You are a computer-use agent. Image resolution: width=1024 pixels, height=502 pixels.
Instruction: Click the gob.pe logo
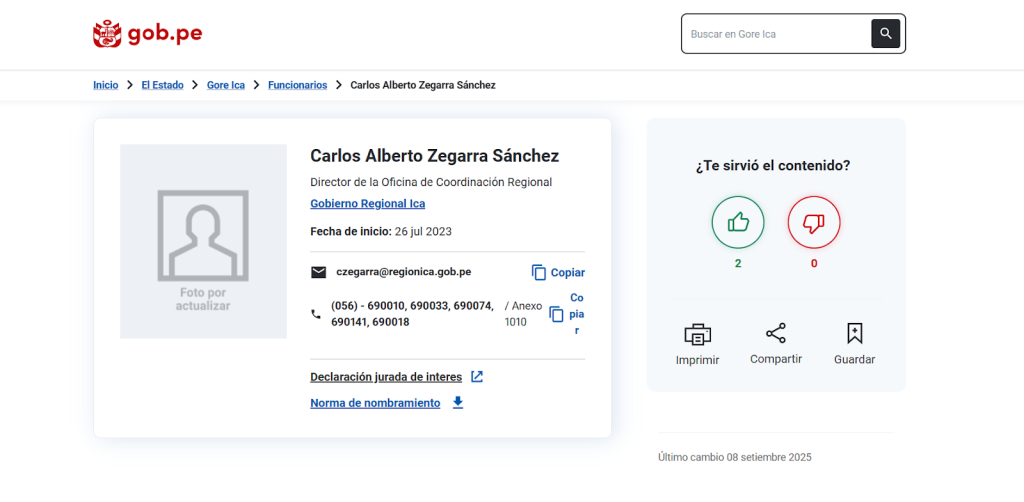click(x=147, y=34)
